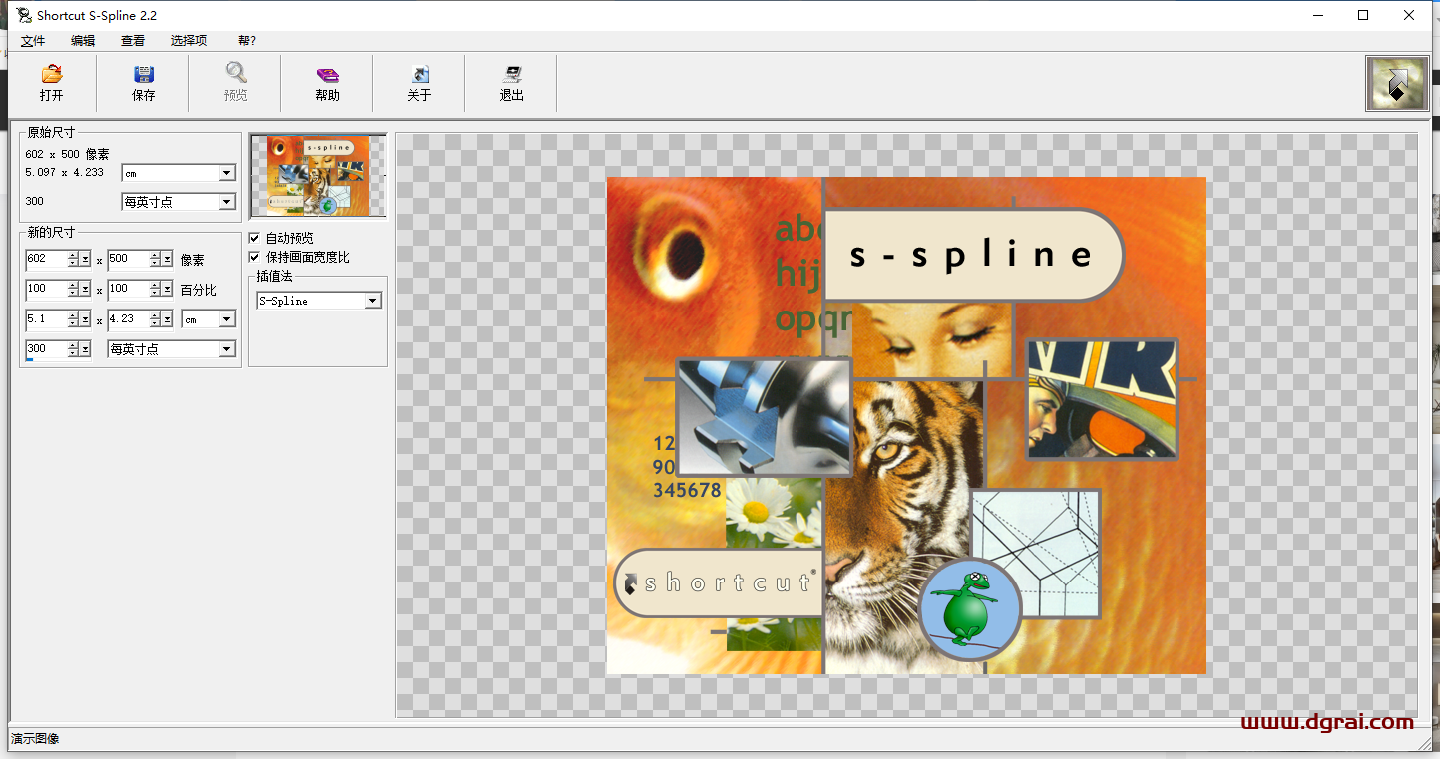Viewport: 1440px width, 759px height.
Task: Click the 插值法 group title
Action: click(x=274, y=275)
